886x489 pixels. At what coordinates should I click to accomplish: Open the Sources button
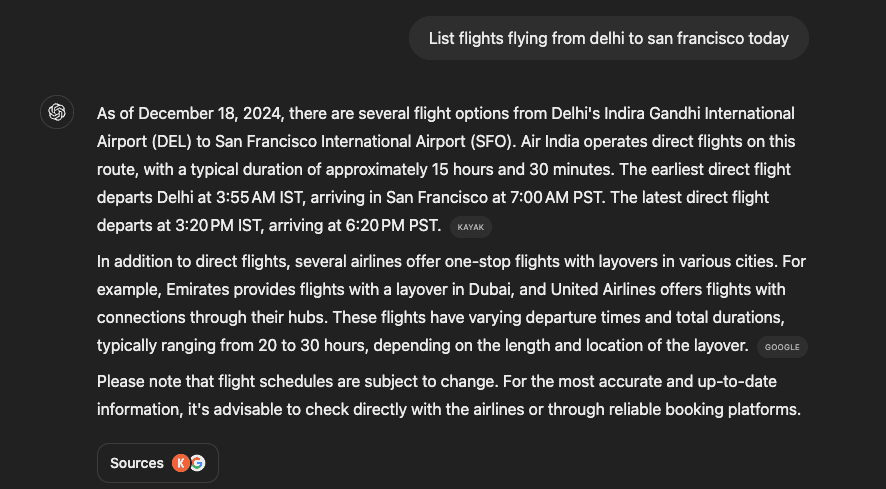coord(158,463)
